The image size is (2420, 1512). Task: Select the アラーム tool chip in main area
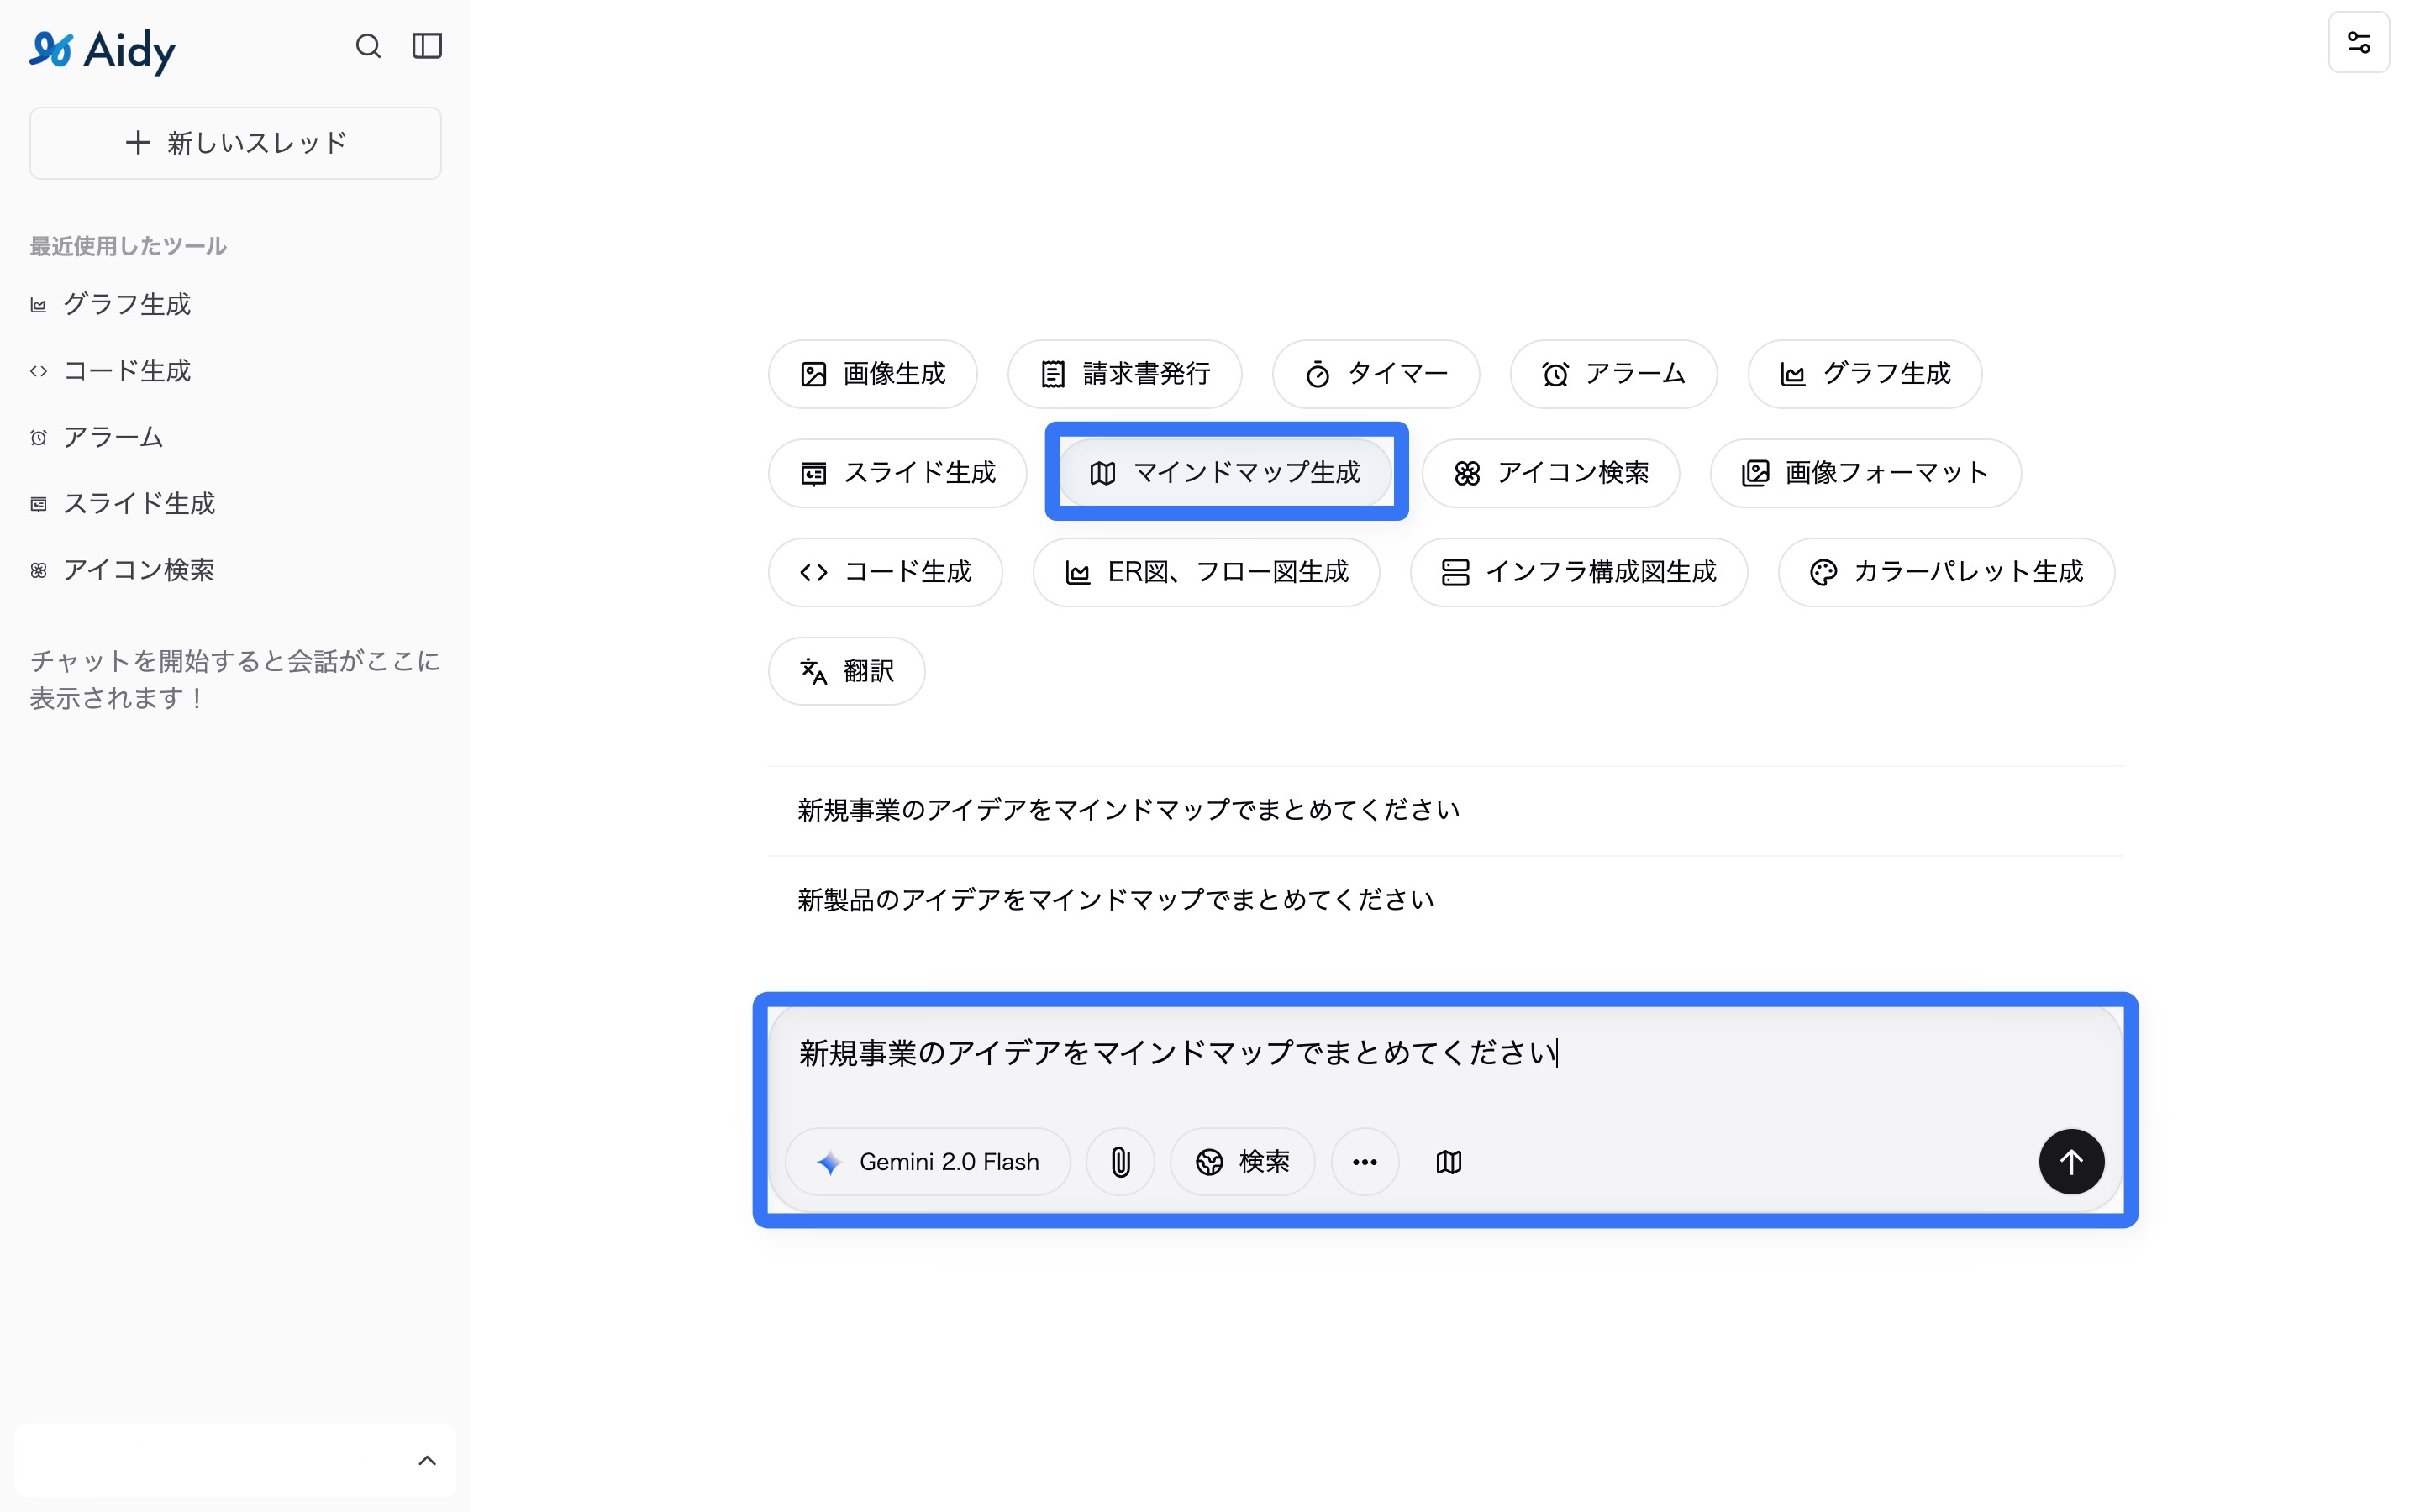tap(1613, 374)
